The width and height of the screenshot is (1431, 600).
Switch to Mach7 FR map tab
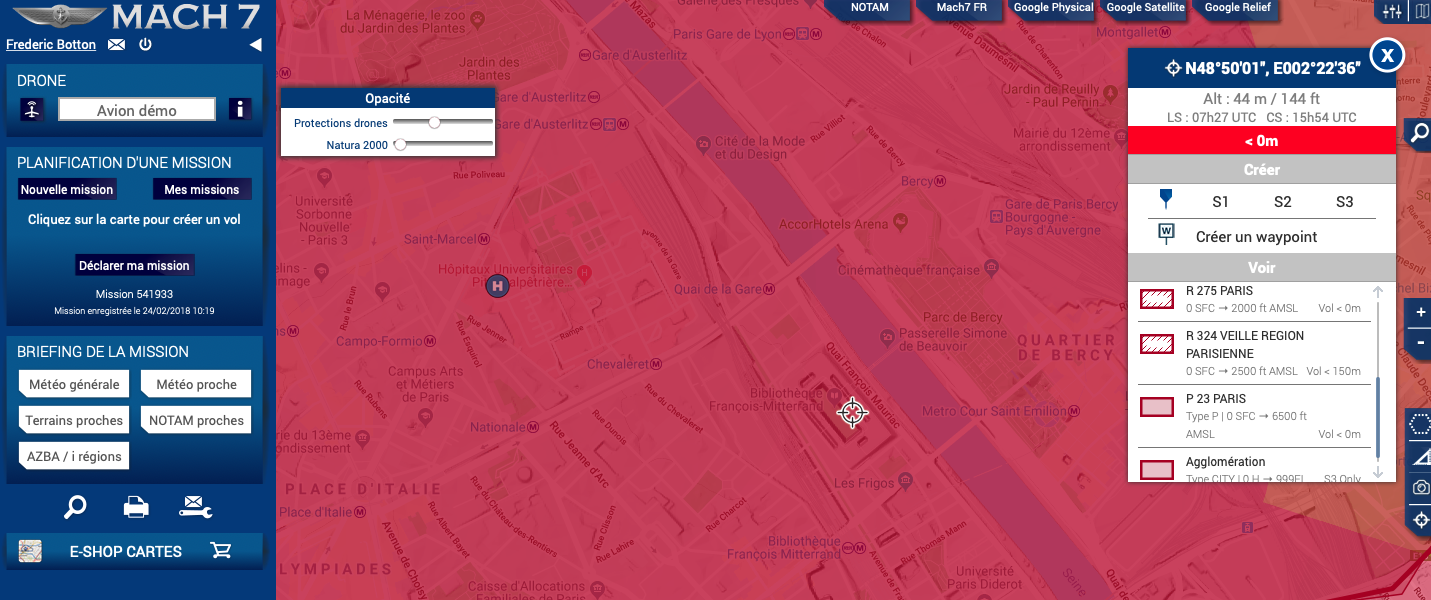pyautogui.click(x=961, y=8)
